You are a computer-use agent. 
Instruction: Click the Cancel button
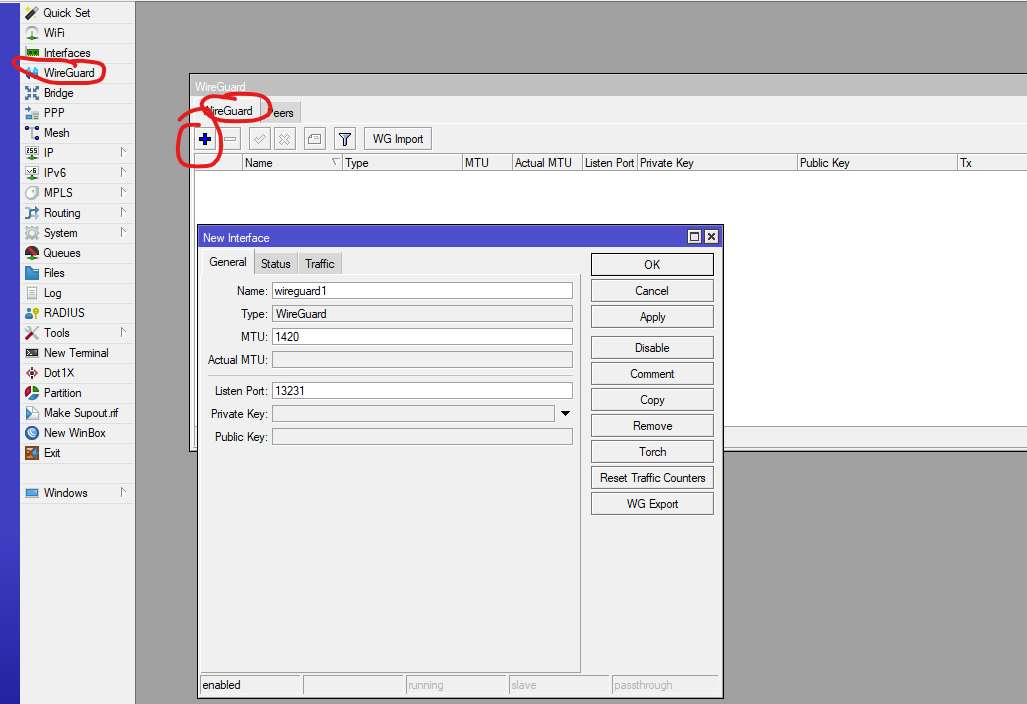[x=652, y=291]
